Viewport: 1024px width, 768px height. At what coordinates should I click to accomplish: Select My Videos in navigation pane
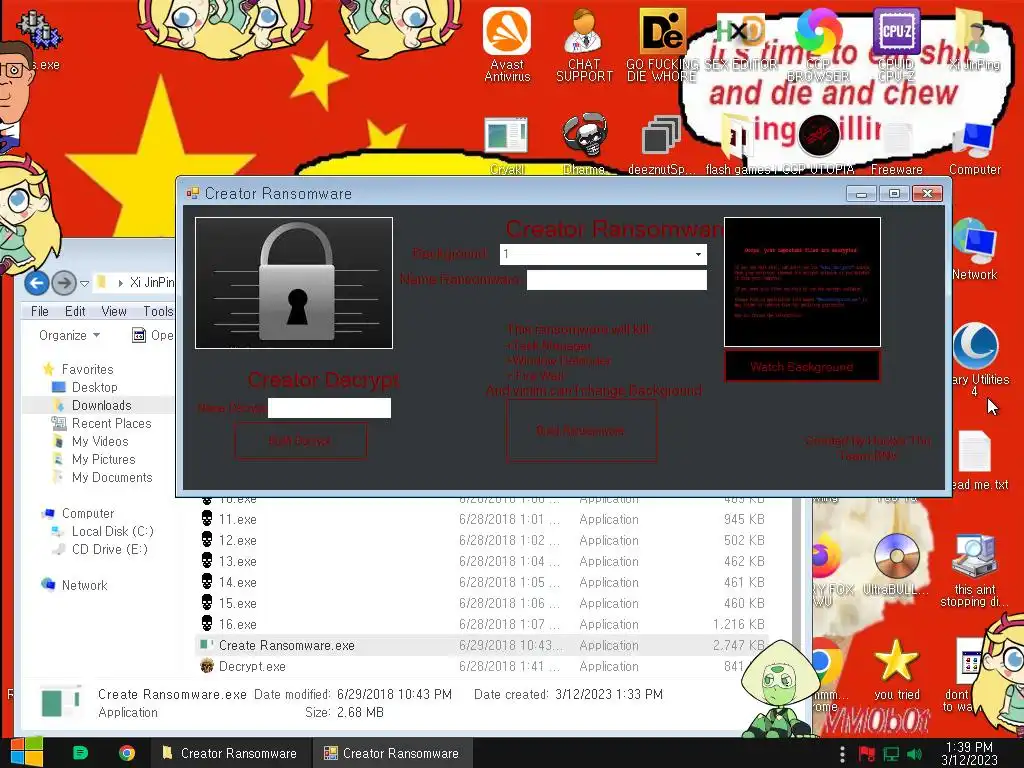[x=100, y=441]
